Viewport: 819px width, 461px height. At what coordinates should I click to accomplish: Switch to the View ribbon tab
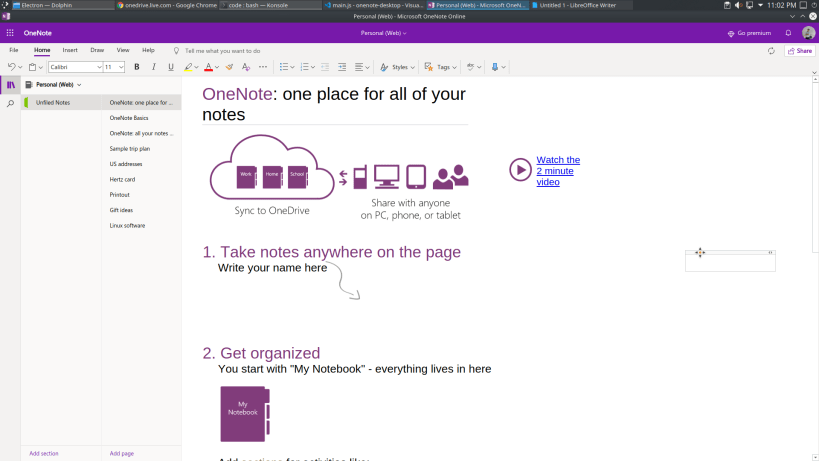[x=123, y=50]
